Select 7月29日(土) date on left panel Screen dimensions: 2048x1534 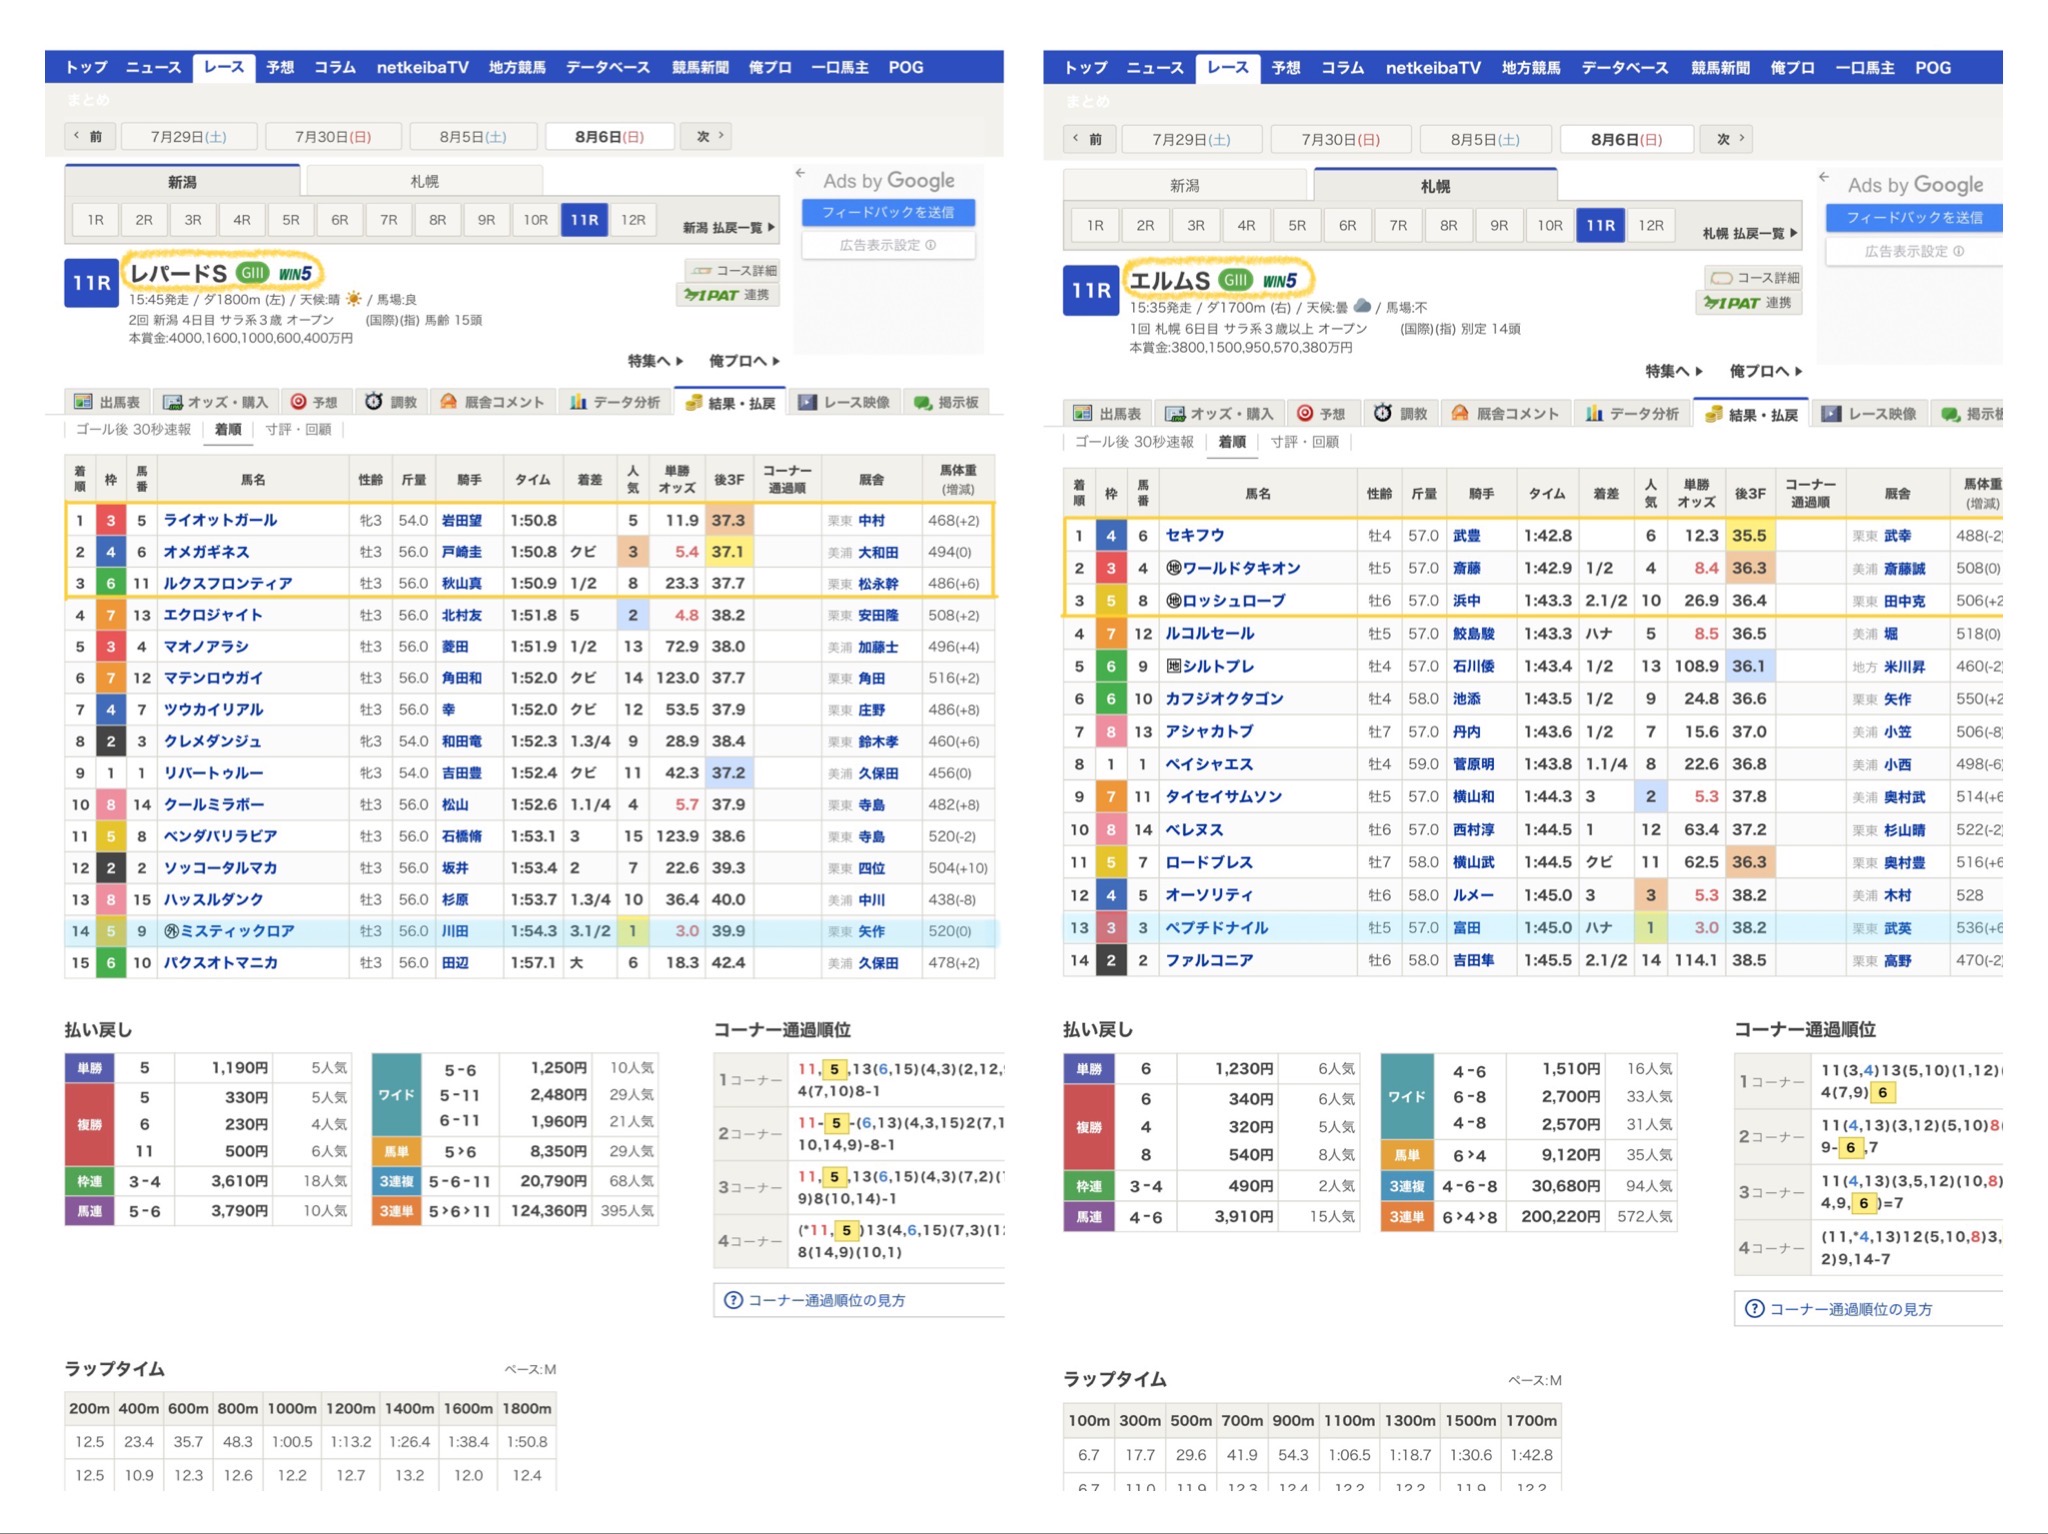point(188,136)
